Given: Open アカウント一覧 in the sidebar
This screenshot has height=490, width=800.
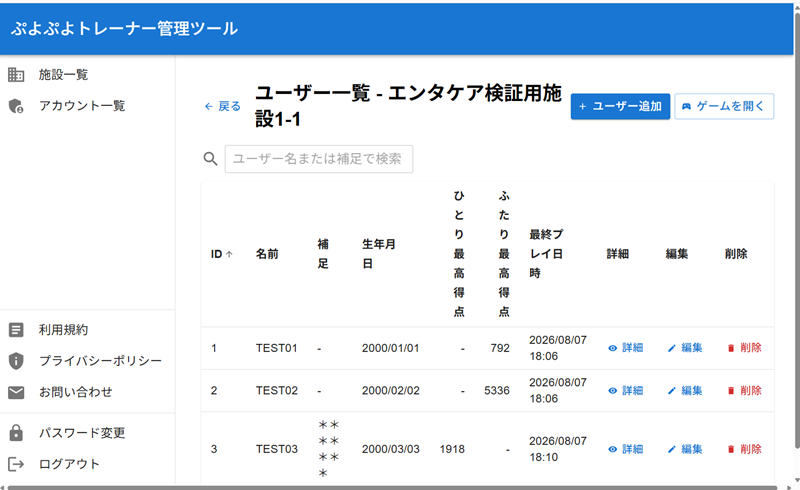Looking at the screenshot, I should (x=82, y=106).
